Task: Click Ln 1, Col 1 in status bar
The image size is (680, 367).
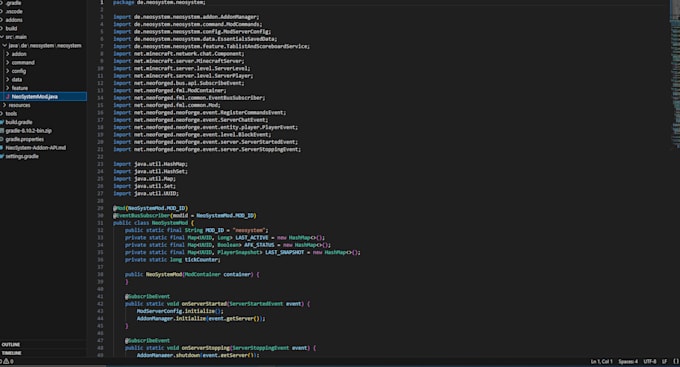Action: (x=602, y=361)
